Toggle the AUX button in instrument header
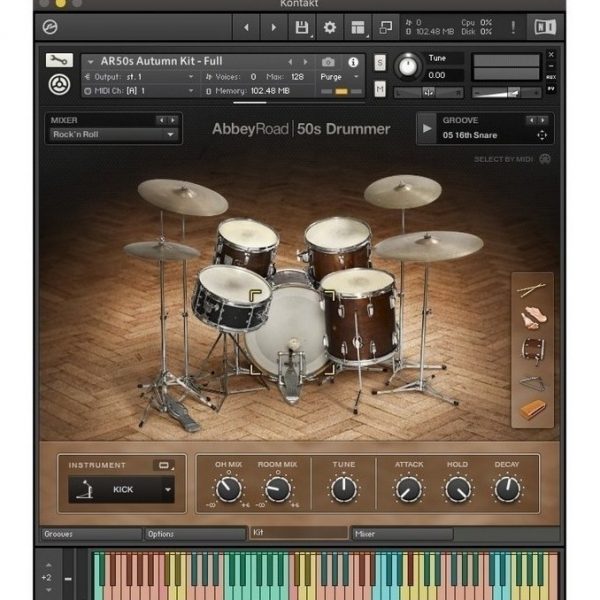Viewport: 600px width, 600px height. tap(551, 77)
